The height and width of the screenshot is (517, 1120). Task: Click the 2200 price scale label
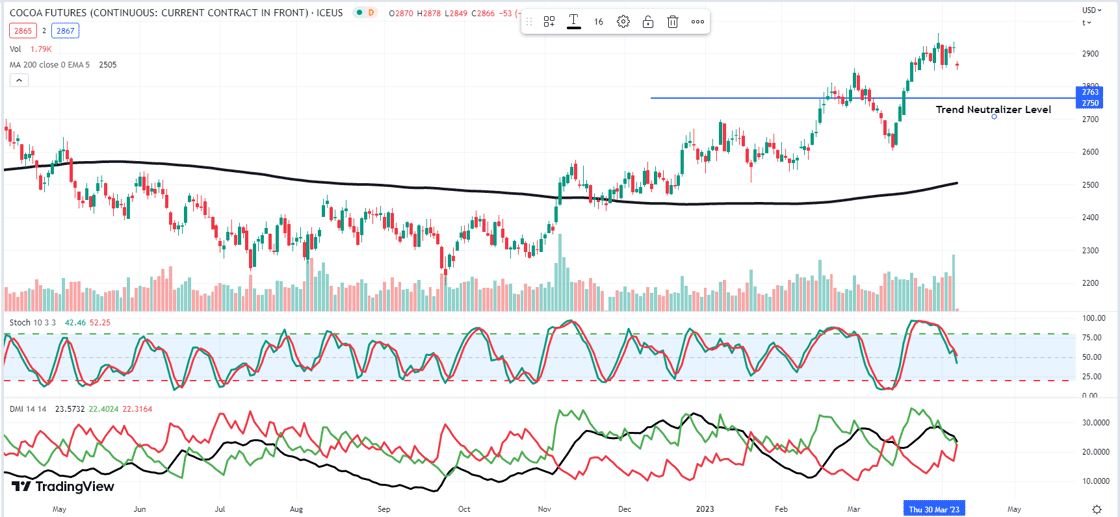(x=1090, y=283)
